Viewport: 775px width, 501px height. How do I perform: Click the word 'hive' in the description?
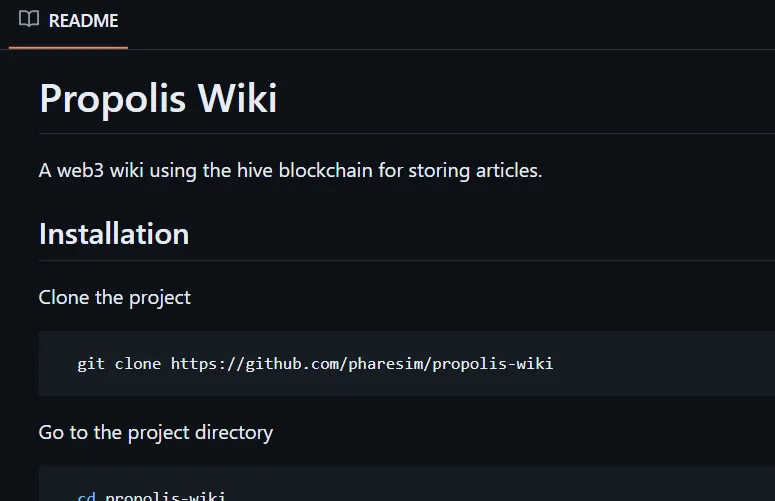pos(255,170)
